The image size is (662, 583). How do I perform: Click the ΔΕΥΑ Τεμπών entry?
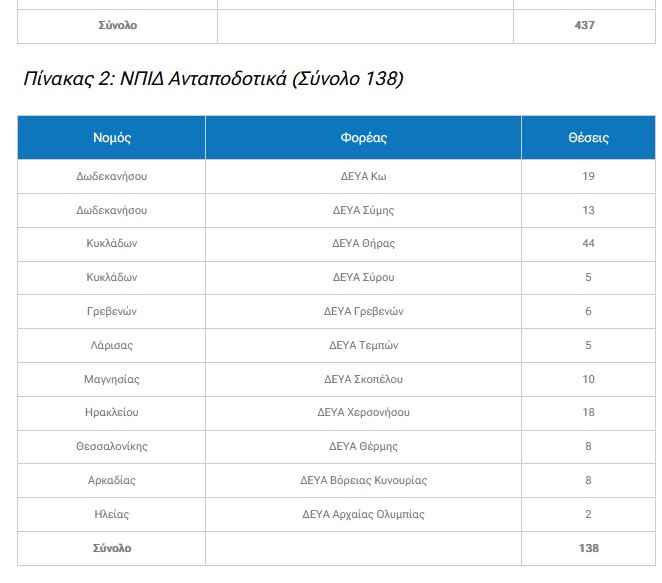[x=363, y=345]
